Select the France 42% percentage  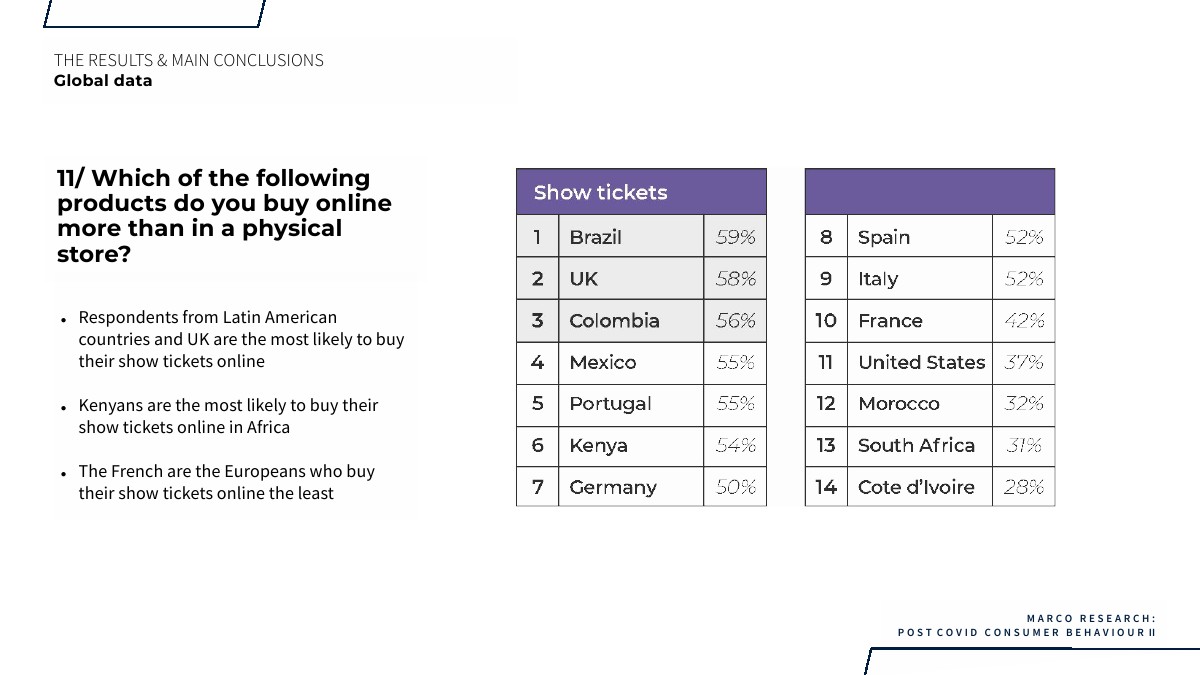[1024, 321]
